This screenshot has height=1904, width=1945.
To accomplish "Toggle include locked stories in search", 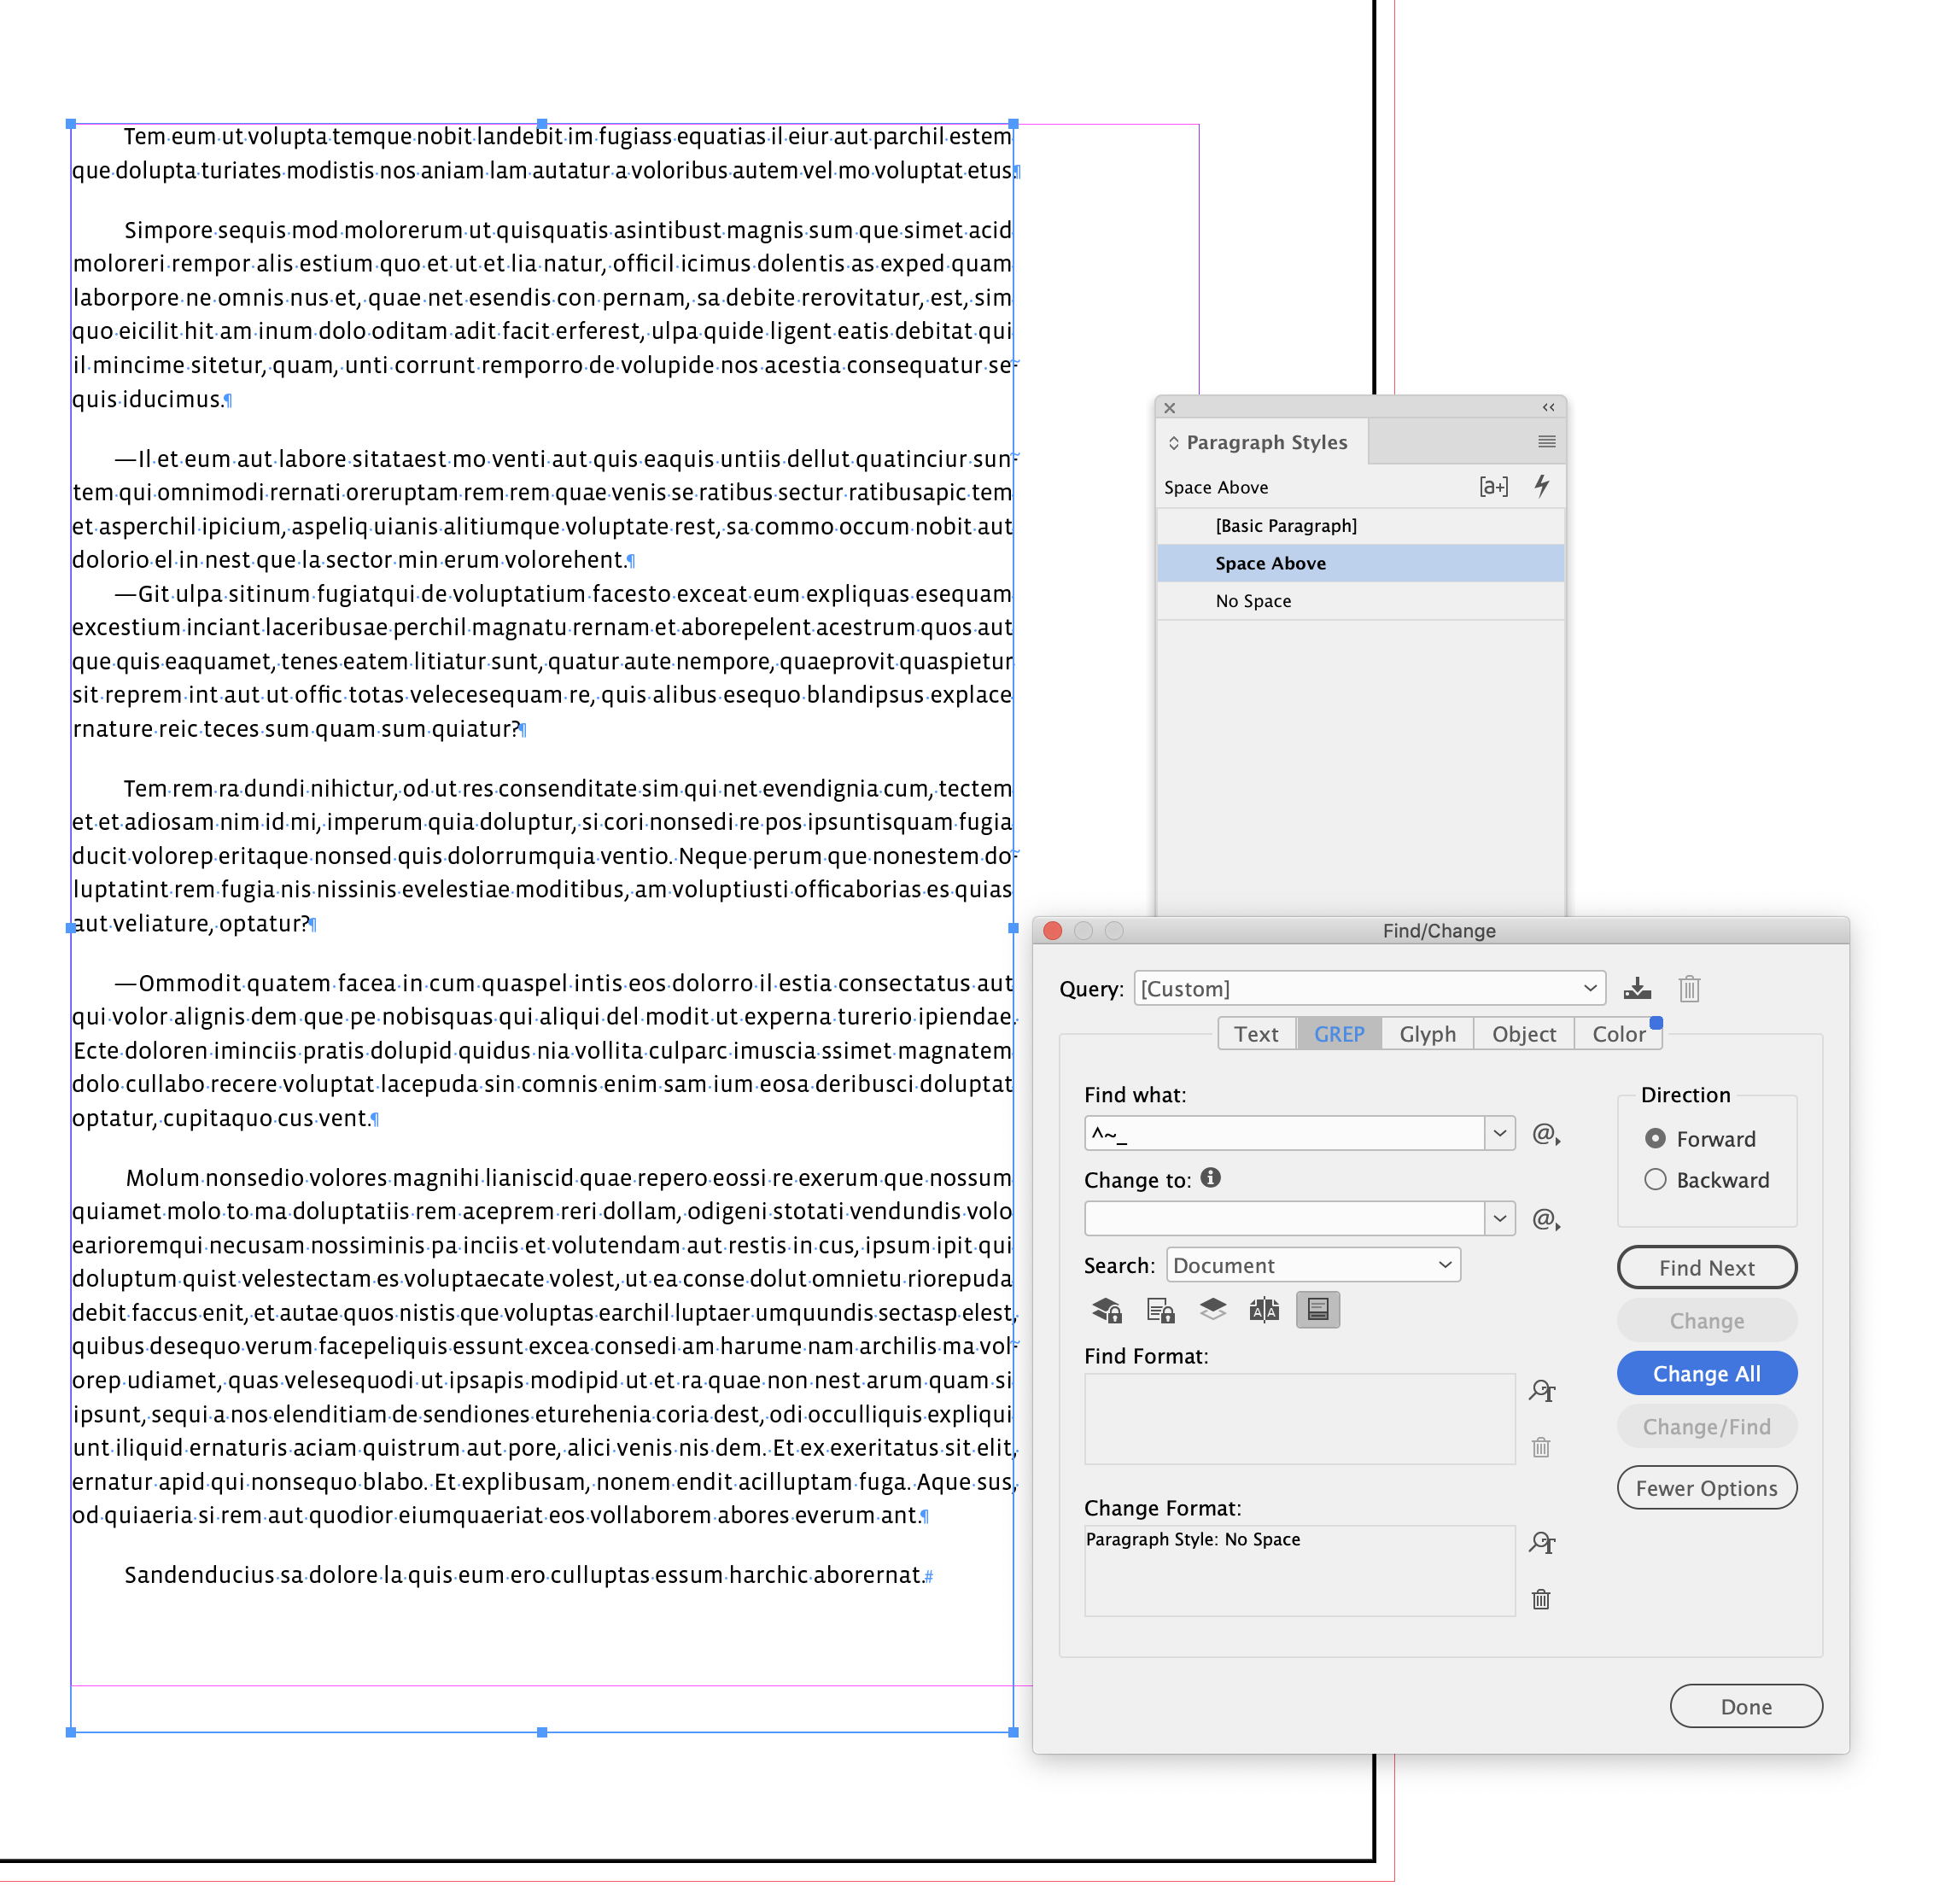I will pos(1160,1309).
